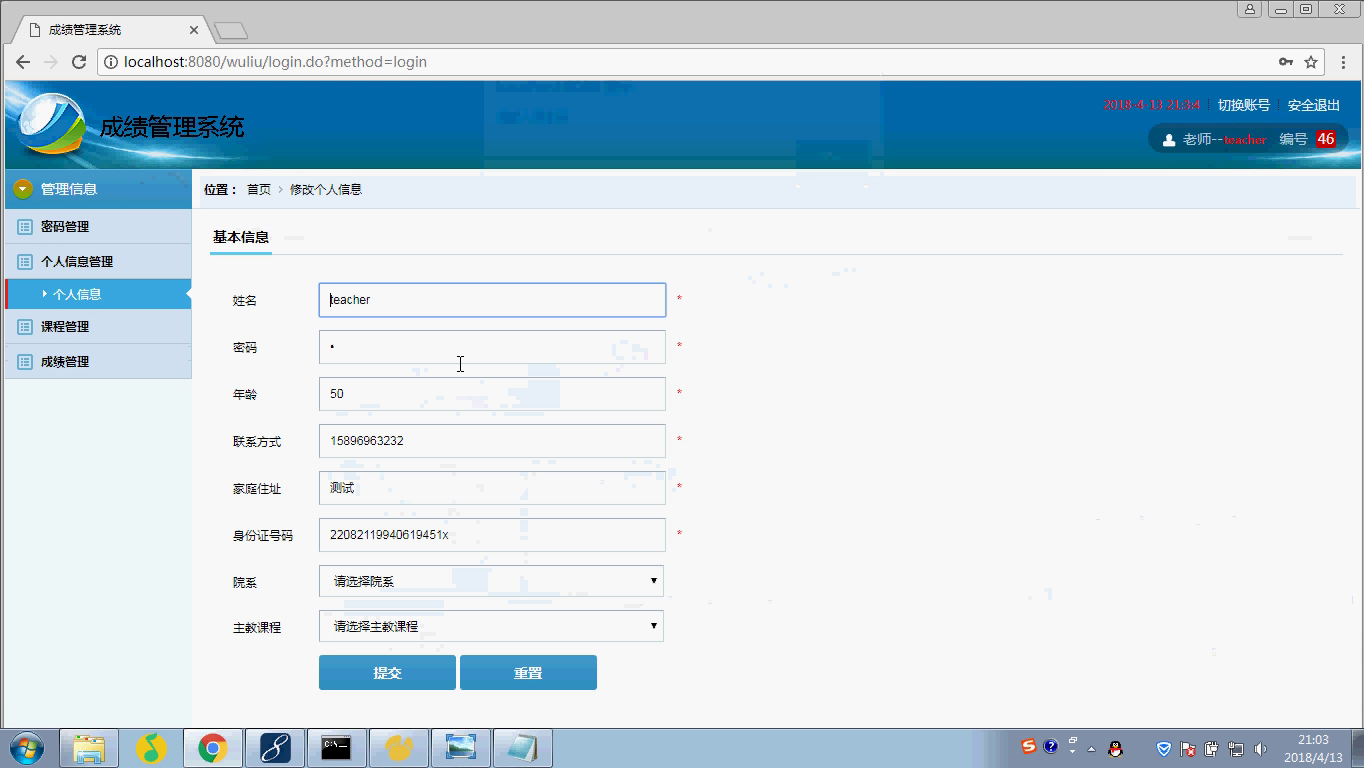Viewport: 1364px width, 768px height.
Task: Open the Windows Start button
Action: click(27, 747)
